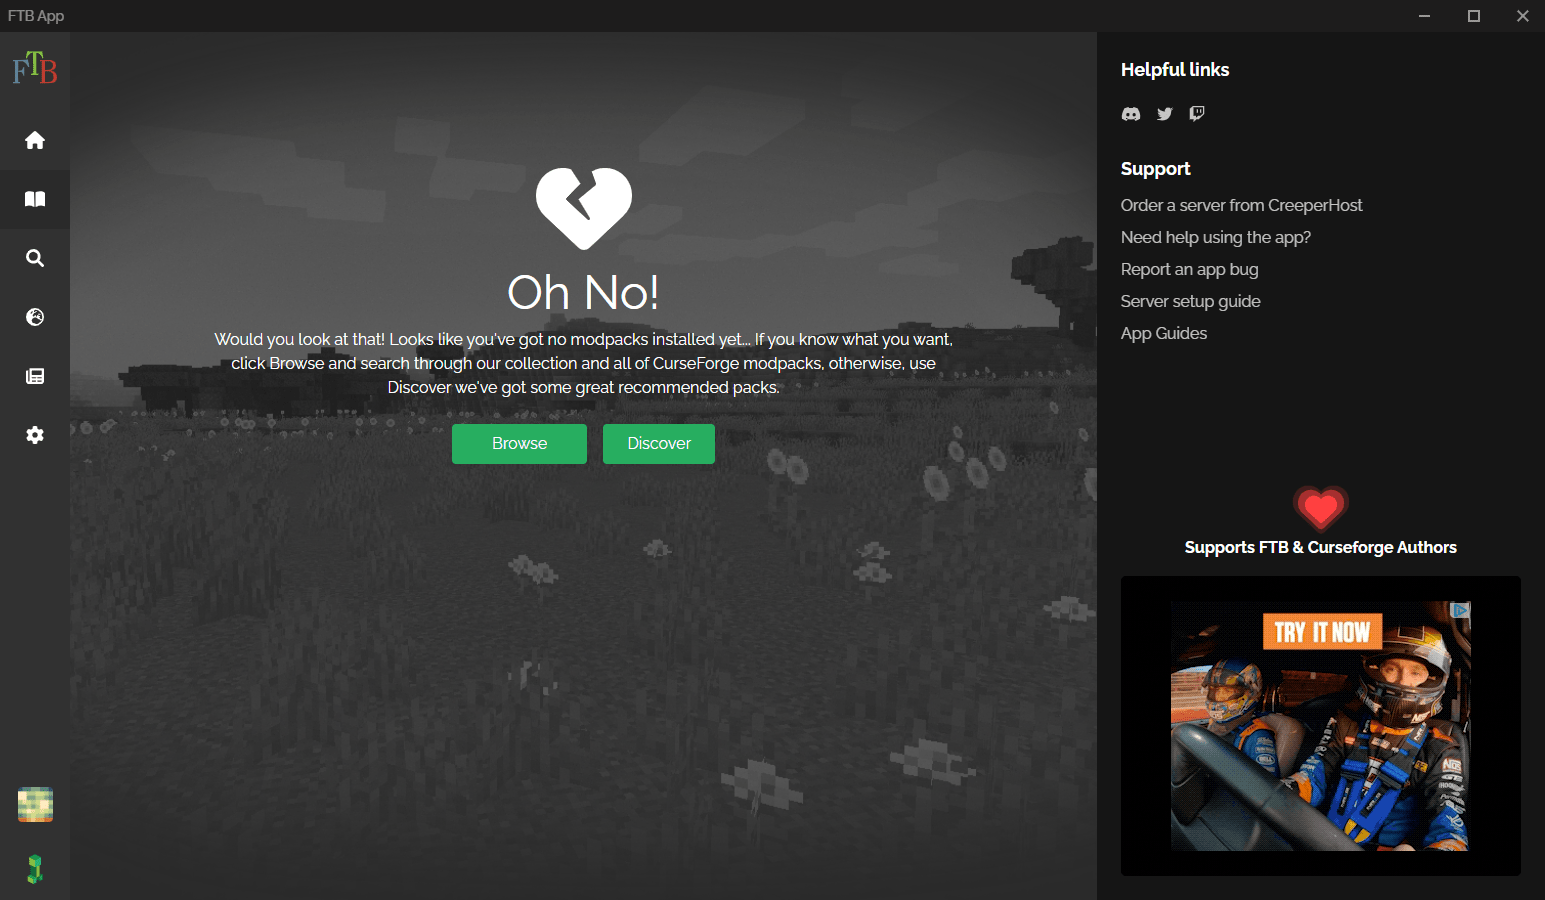Select the creeper icon at bottom left

point(35,868)
